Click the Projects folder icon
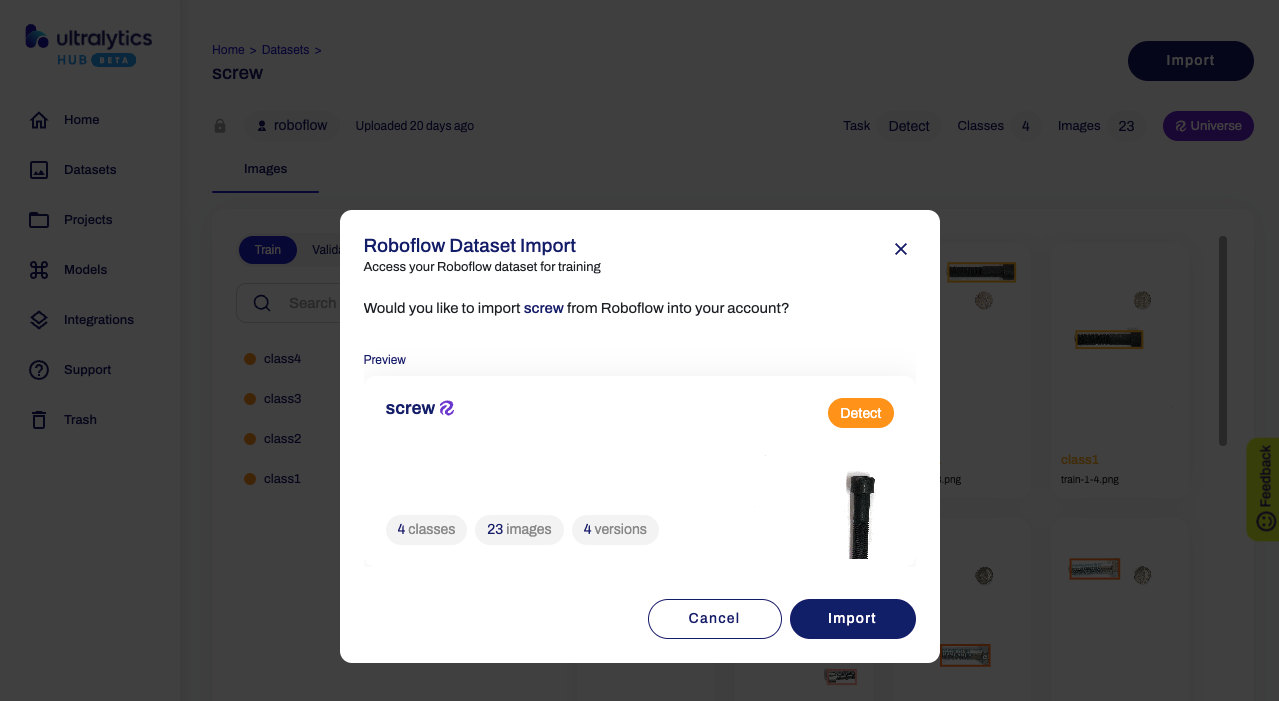This screenshot has width=1279, height=701. point(39,220)
